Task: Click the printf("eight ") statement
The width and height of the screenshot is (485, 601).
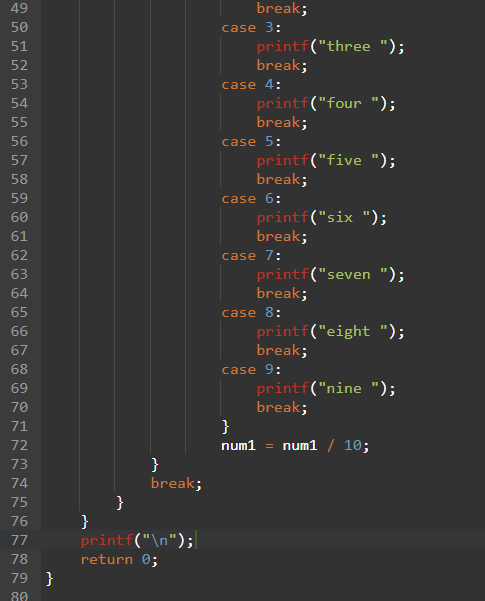Action: (x=330, y=331)
